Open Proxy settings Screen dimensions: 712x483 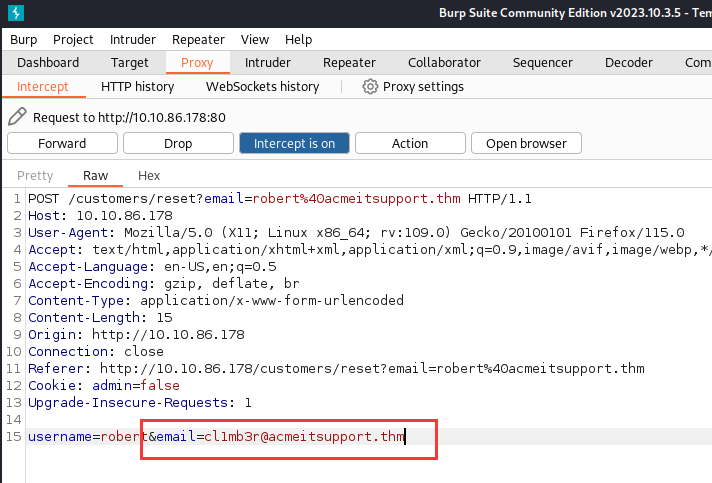pos(423,86)
